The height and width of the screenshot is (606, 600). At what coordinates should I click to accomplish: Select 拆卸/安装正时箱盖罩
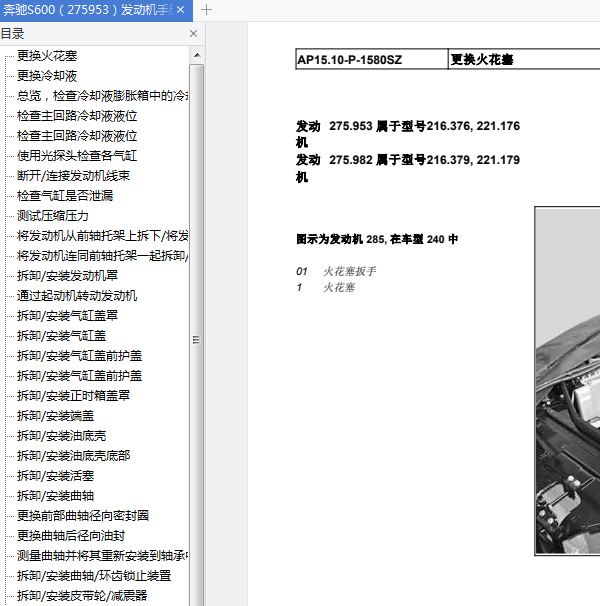(73, 396)
